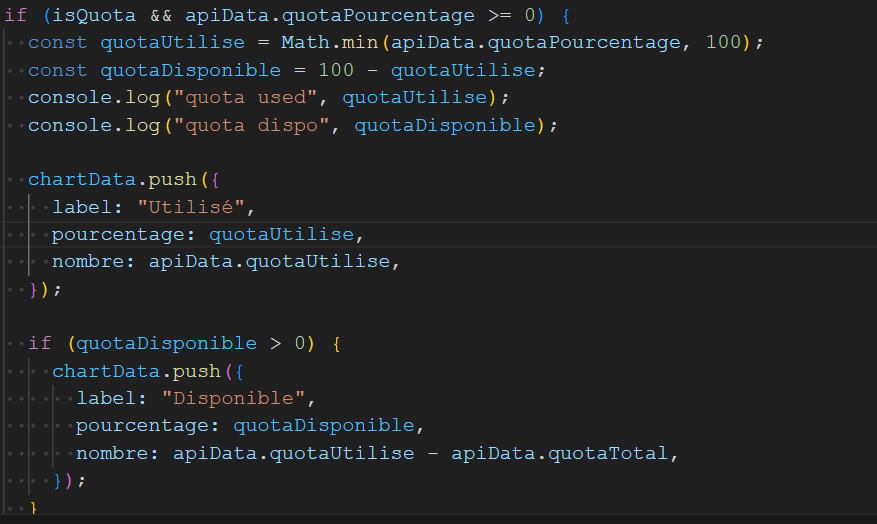Click the chartData.push inside the nested if
This screenshot has width=877, height=524.
(136, 371)
